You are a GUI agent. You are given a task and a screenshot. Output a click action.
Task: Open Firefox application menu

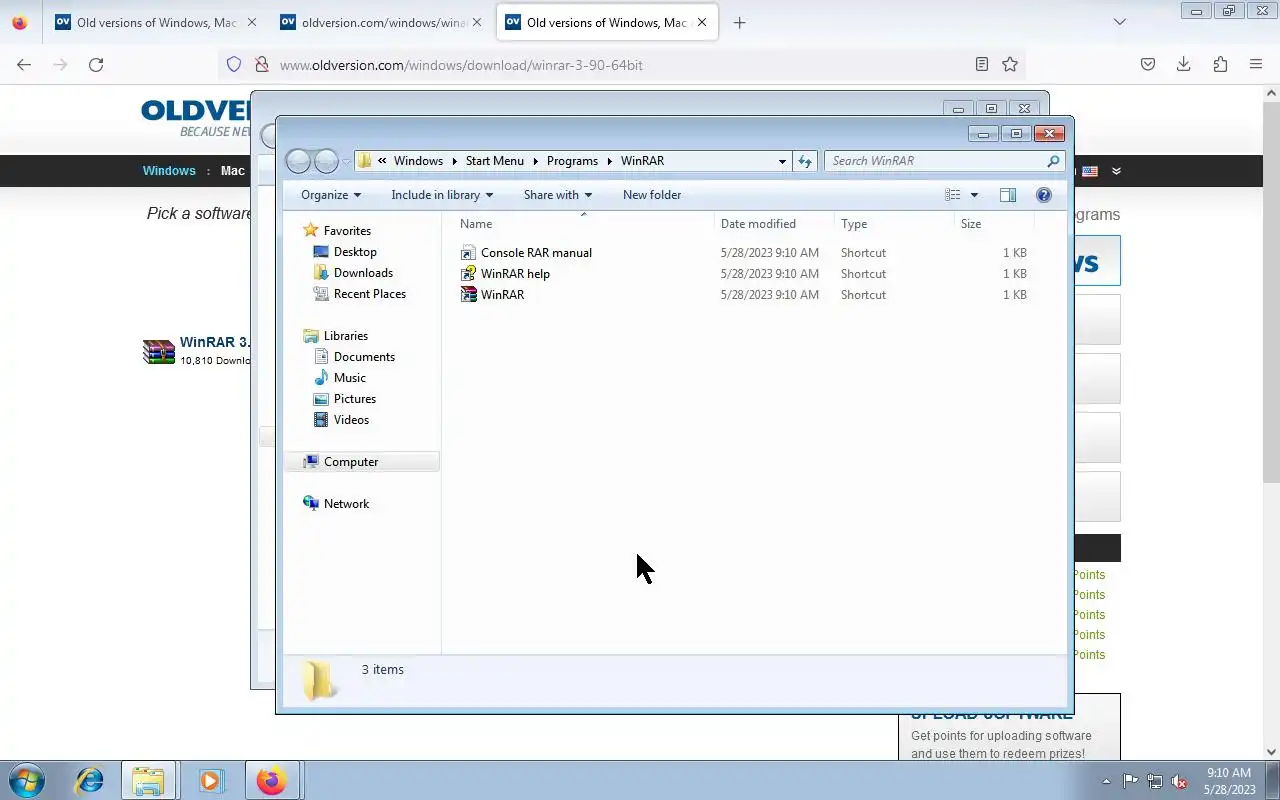pos(1256,64)
